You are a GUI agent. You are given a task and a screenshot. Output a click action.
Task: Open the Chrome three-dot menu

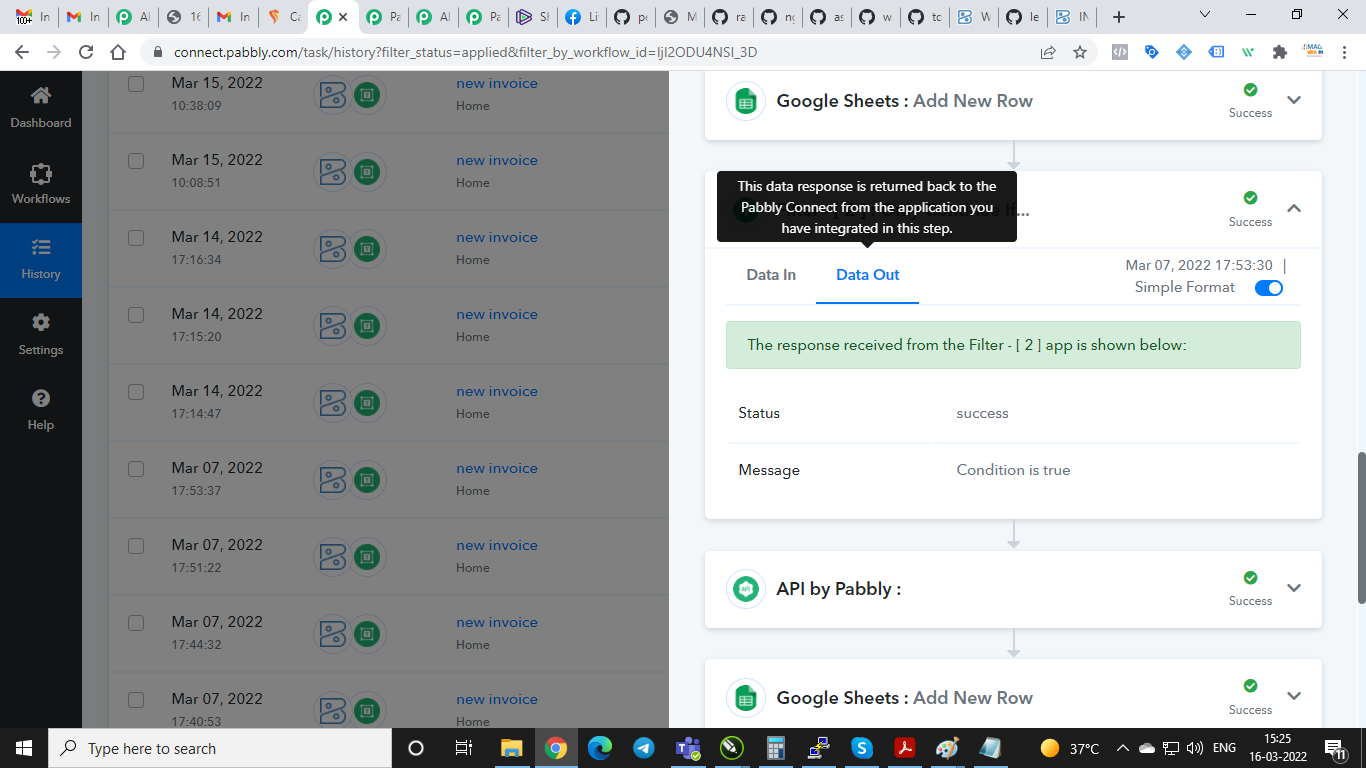(x=1344, y=52)
